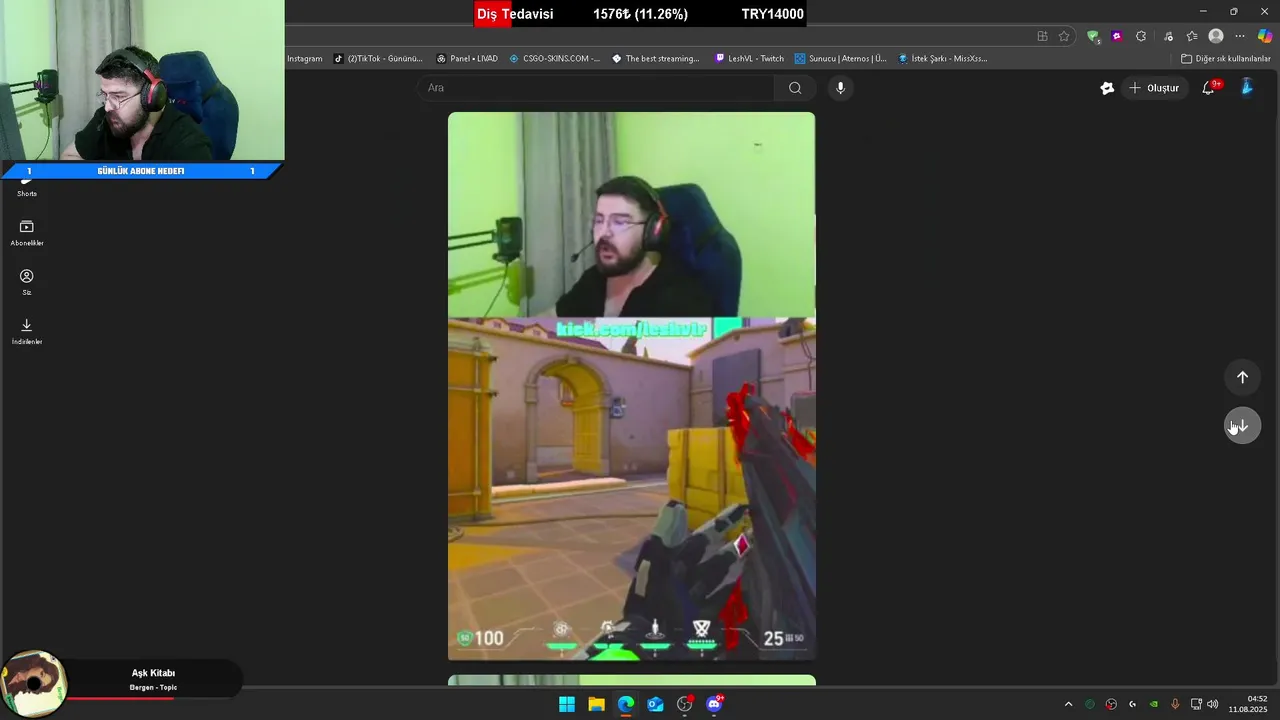Image resolution: width=1280 pixels, height=720 pixels.
Task: Click the grid icon in the address bar
Action: (1042, 36)
